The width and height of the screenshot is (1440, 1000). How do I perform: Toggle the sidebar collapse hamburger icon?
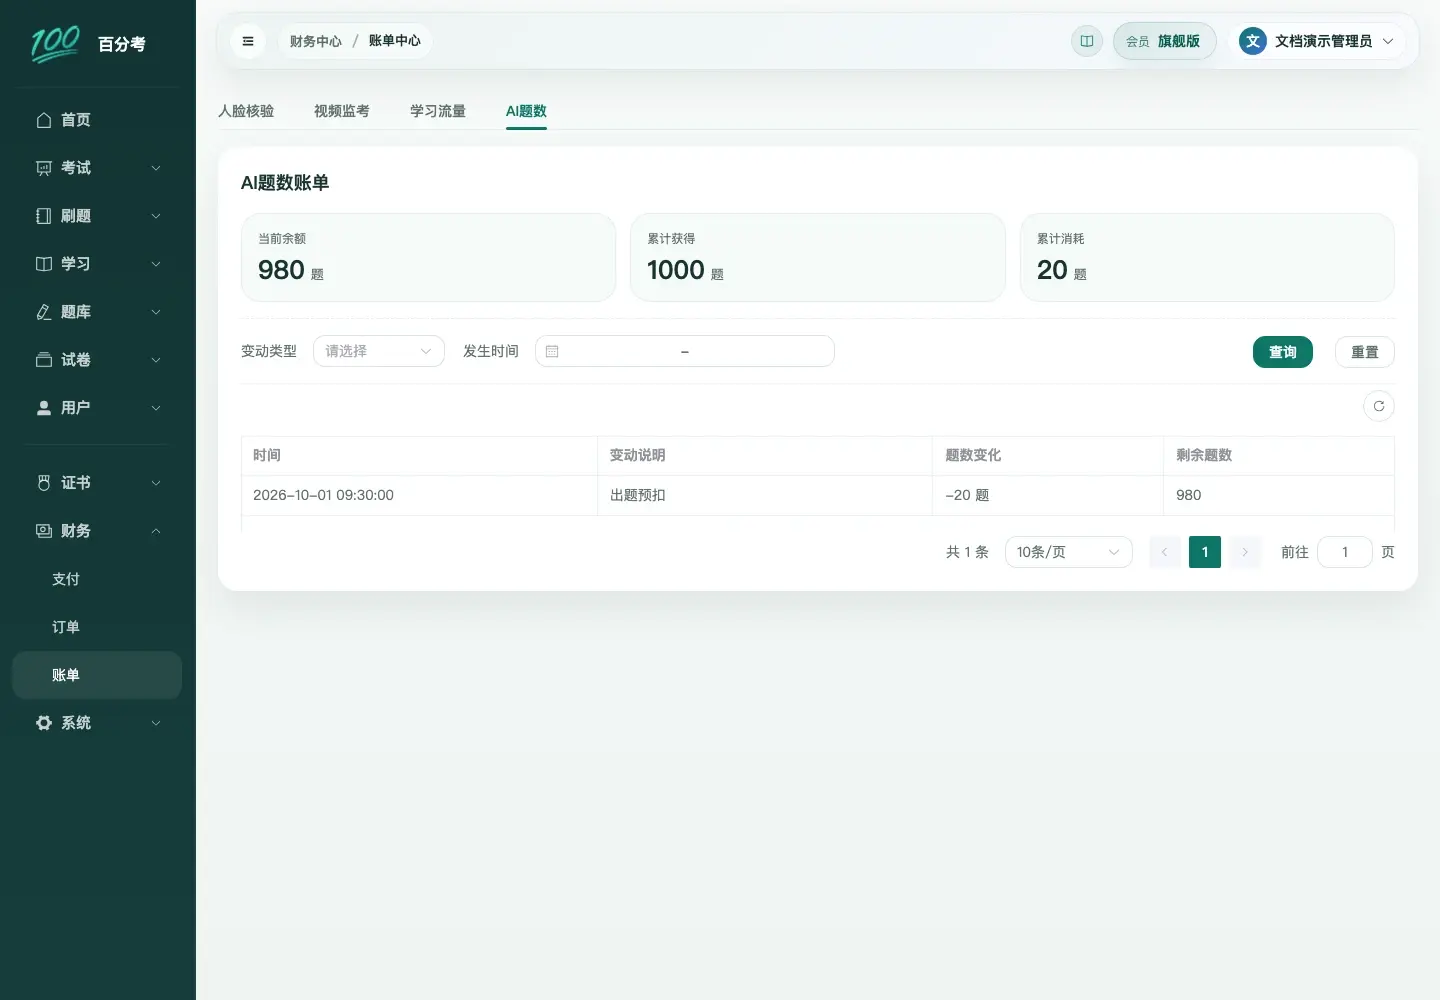click(x=248, y=41)
